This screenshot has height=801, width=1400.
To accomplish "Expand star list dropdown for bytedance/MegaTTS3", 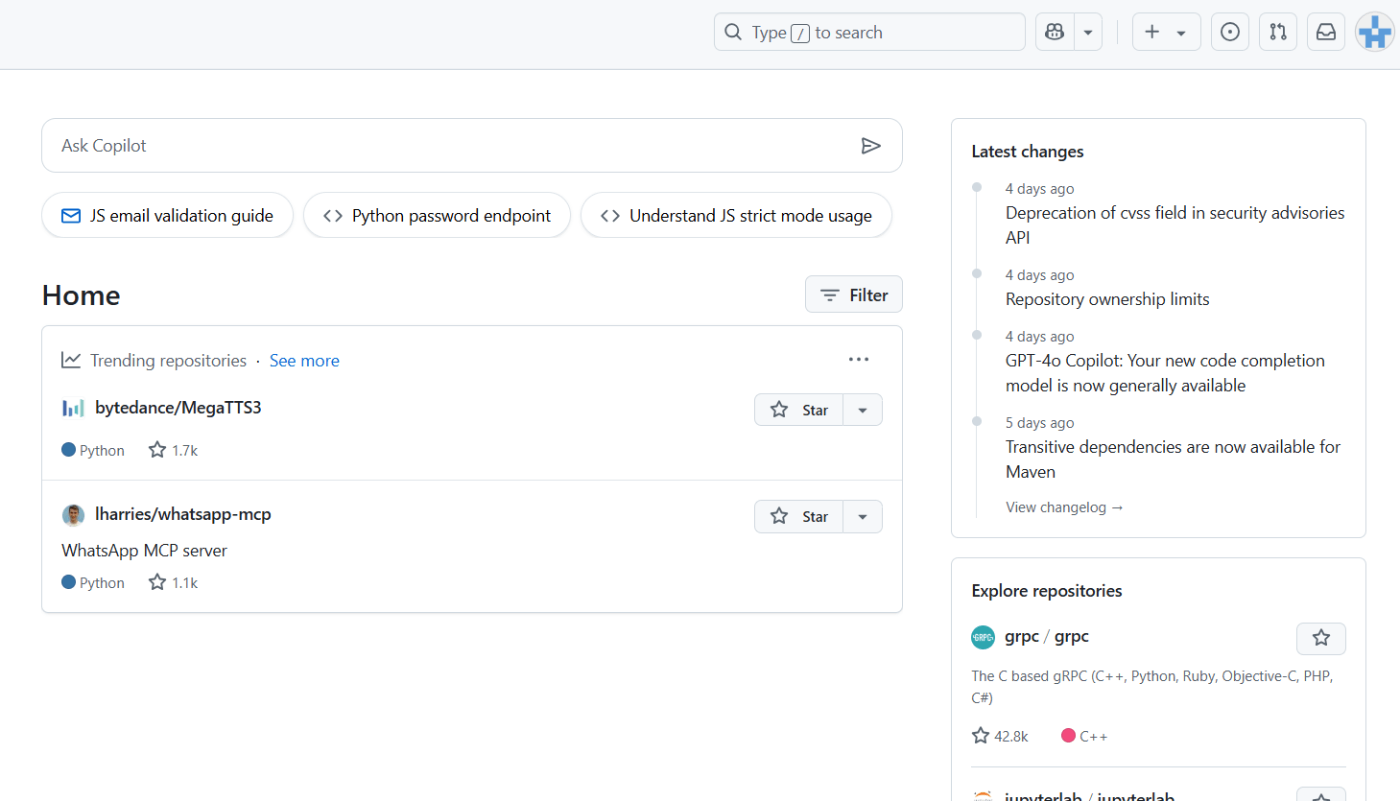I will (x=863, y=410).
